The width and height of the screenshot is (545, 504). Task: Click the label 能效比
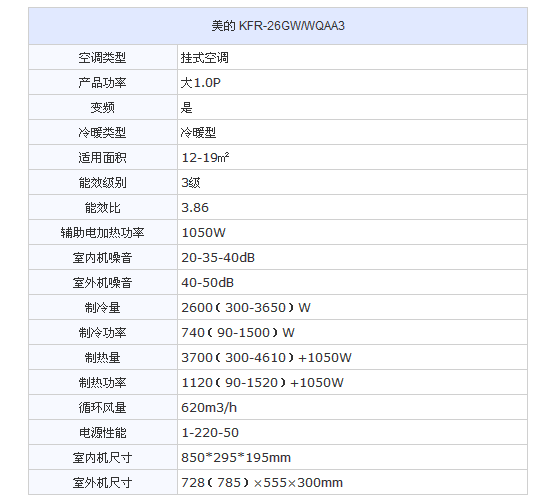(x=102, y=208)
